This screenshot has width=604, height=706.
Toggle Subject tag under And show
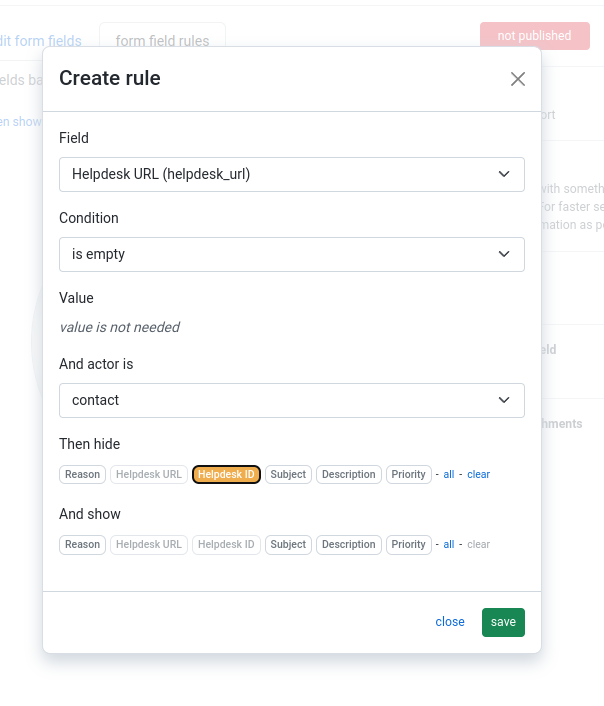[x=288, y=545]
